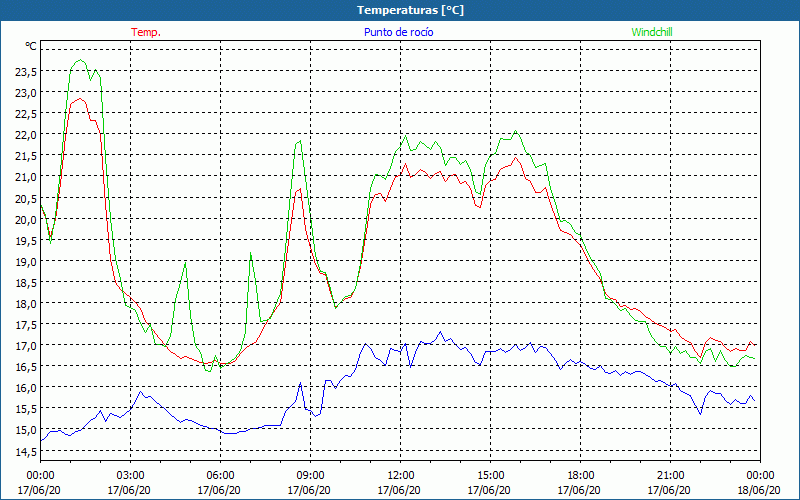Click the '16,0' y-axis value
The height and width of the screenshot is (500, 800).
click(26, 388)
